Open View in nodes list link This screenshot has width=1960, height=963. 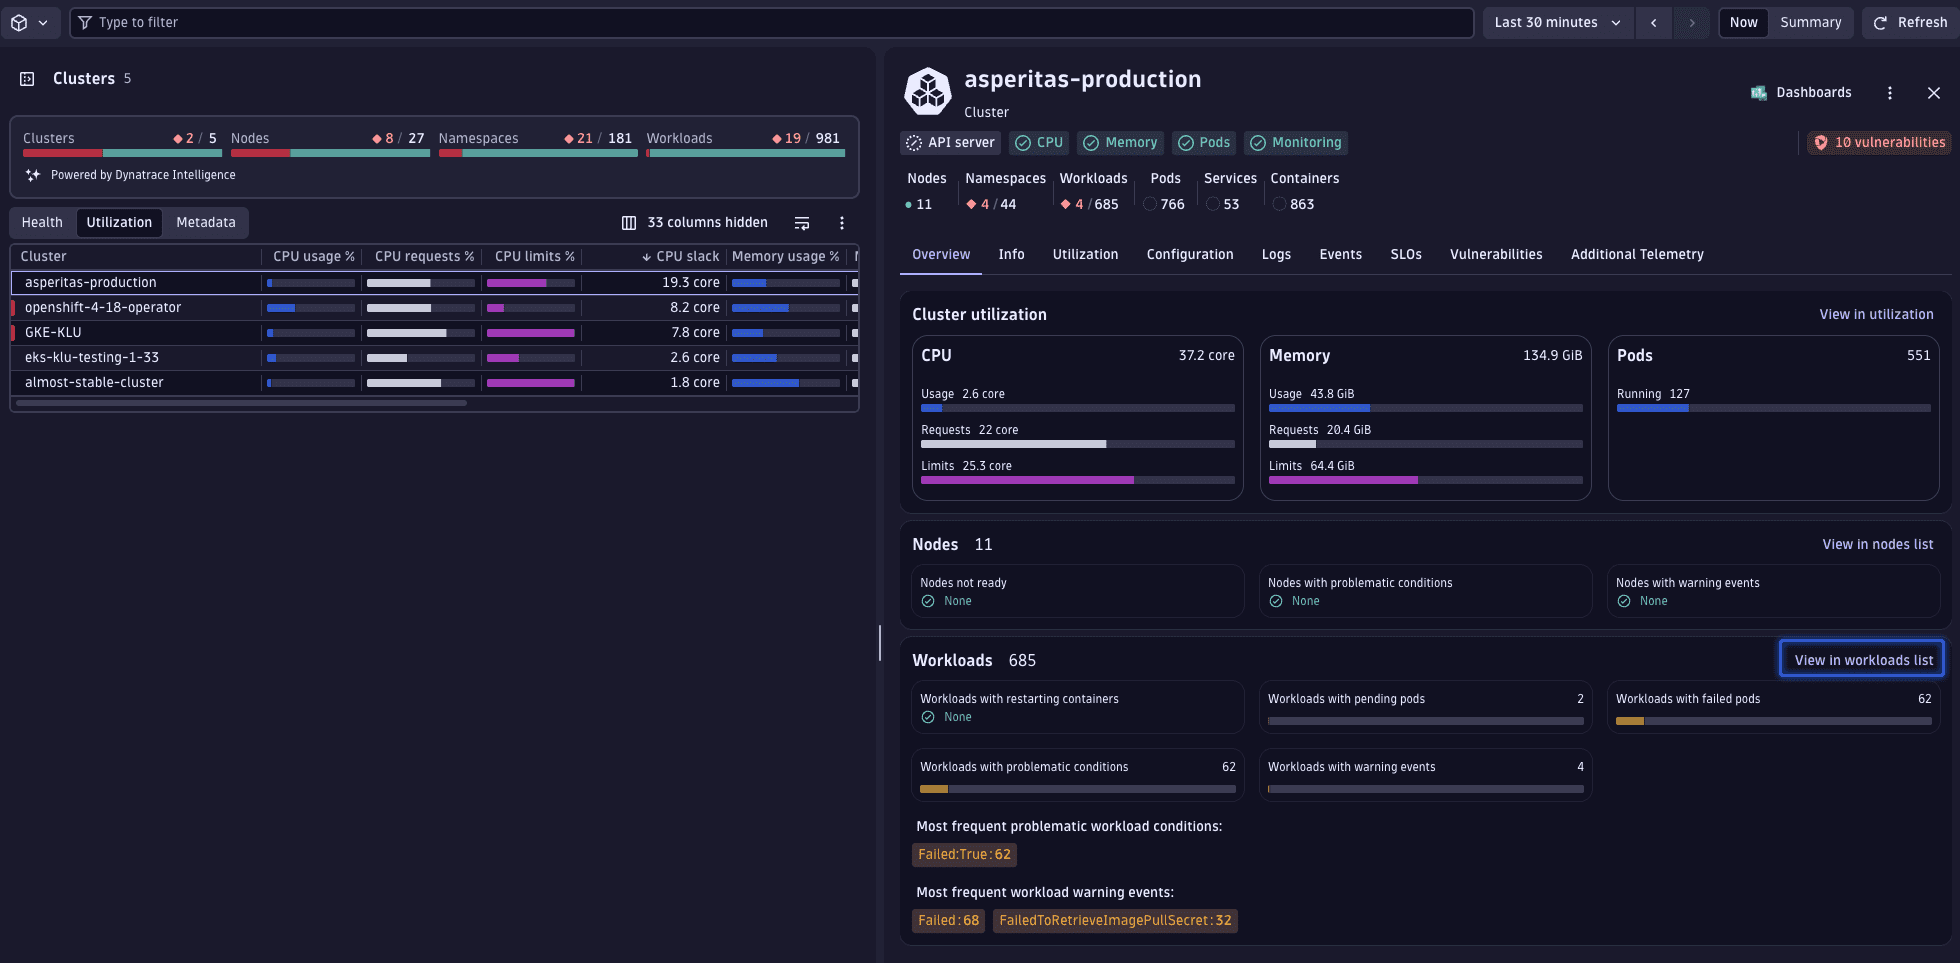[1878, 544]
